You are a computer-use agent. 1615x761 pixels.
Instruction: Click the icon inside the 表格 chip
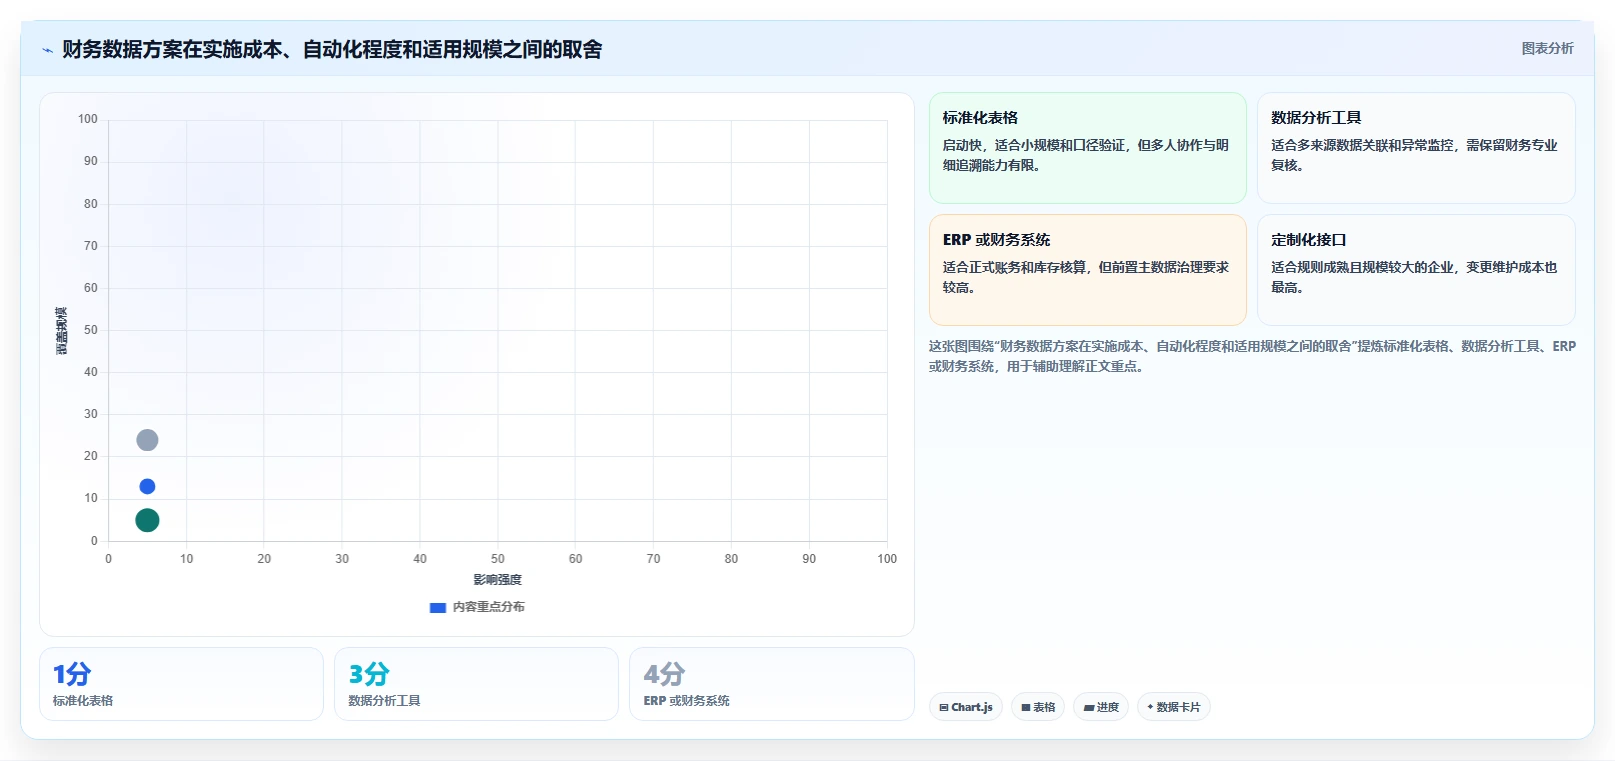tap(1026, 708)
